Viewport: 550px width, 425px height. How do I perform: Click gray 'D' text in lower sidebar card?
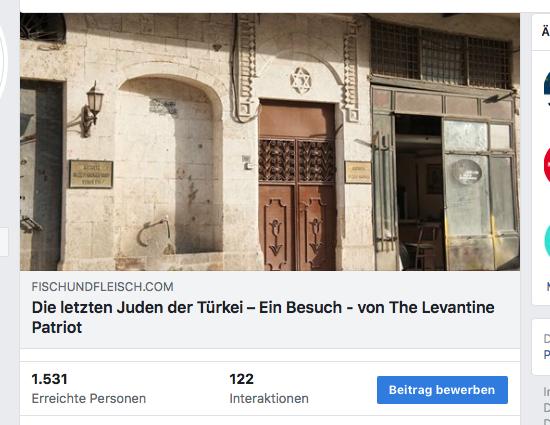point(547,339)
